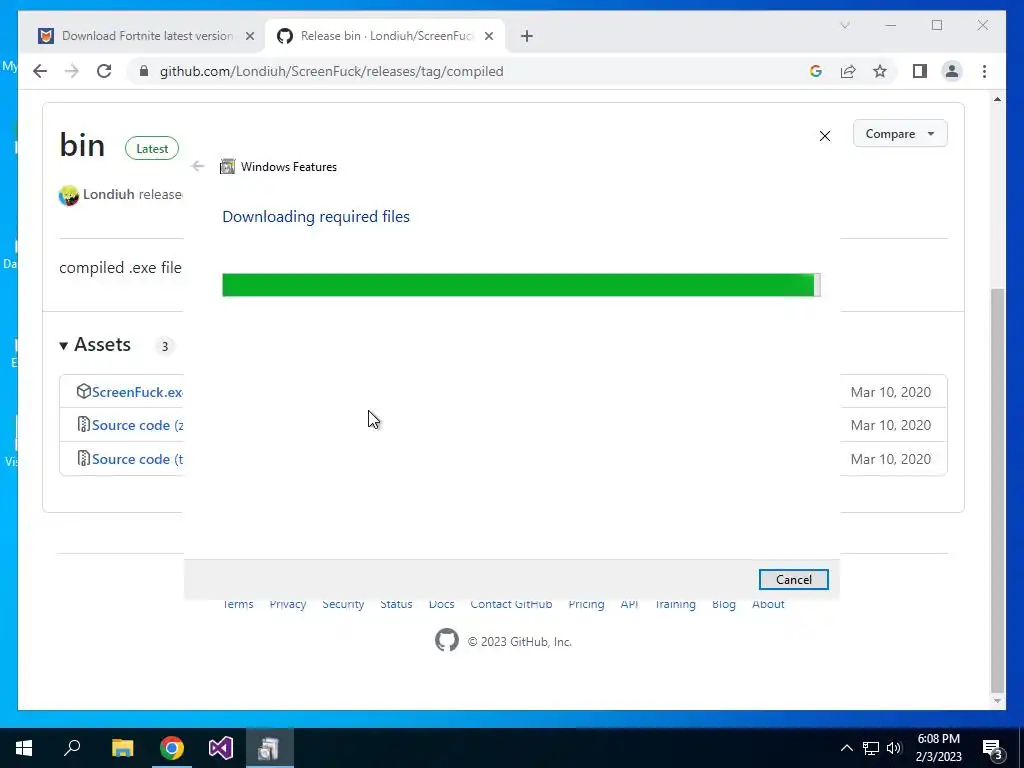Switch to Chrome on taskbar
Image resolution: width=1024 pixels, height=768 pixels.
[x=172, y=748]
